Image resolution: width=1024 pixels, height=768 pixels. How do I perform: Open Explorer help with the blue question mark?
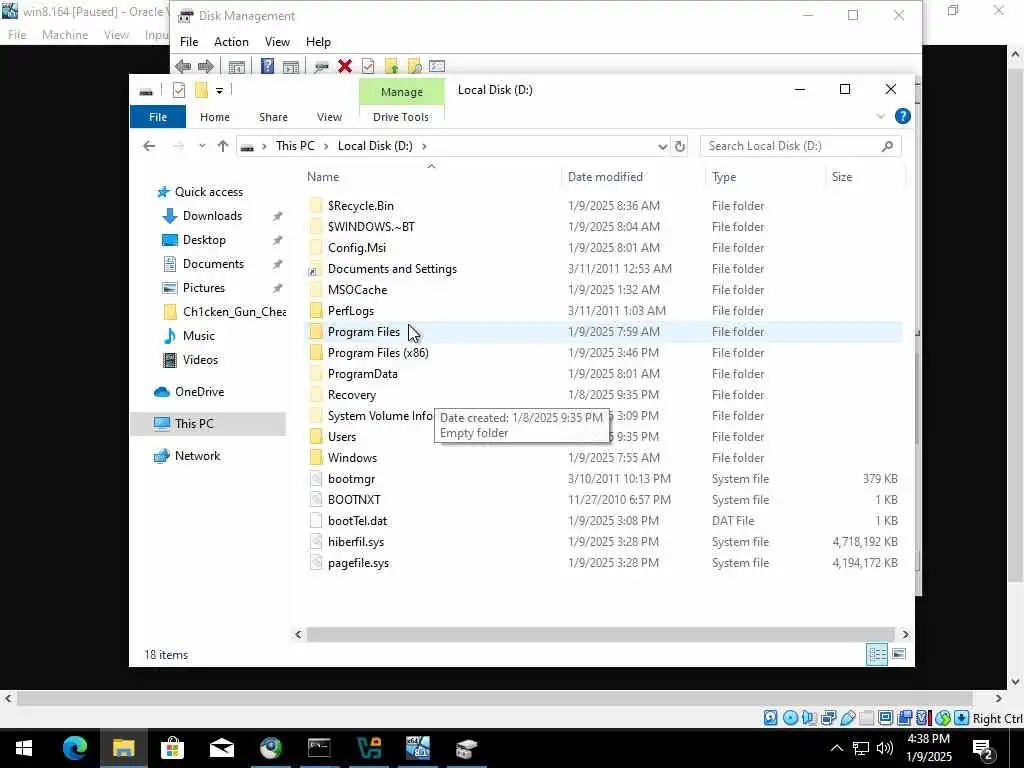[903, 116]
